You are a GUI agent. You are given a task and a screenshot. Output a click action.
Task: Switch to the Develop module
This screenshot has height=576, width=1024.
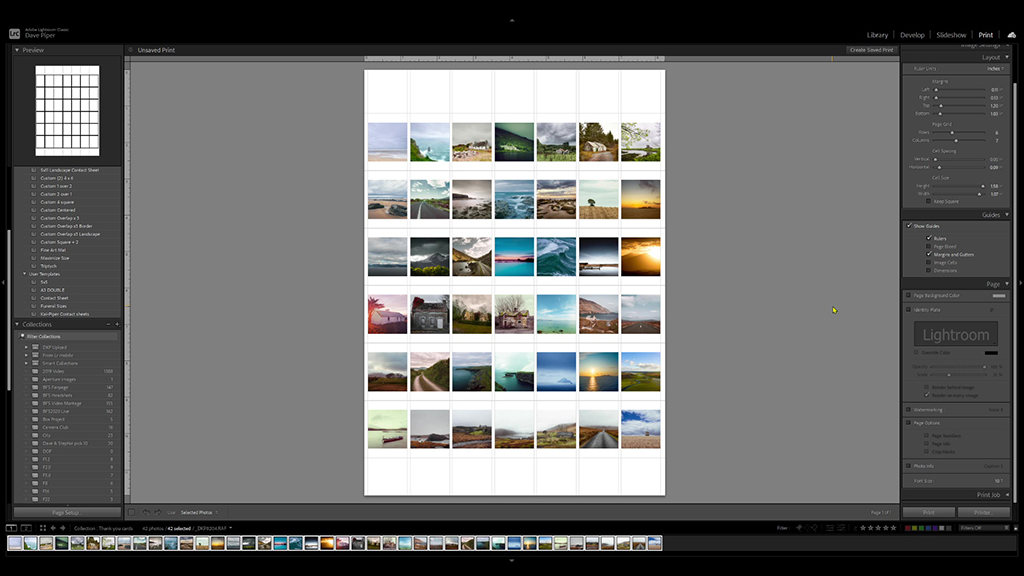tap(912, 35)
